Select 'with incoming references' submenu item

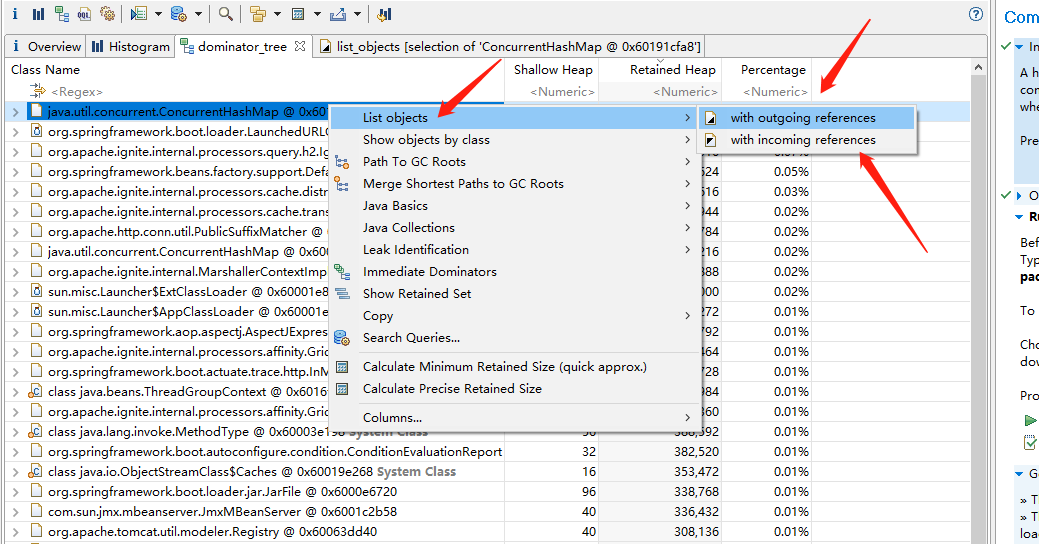click(802, 140)
